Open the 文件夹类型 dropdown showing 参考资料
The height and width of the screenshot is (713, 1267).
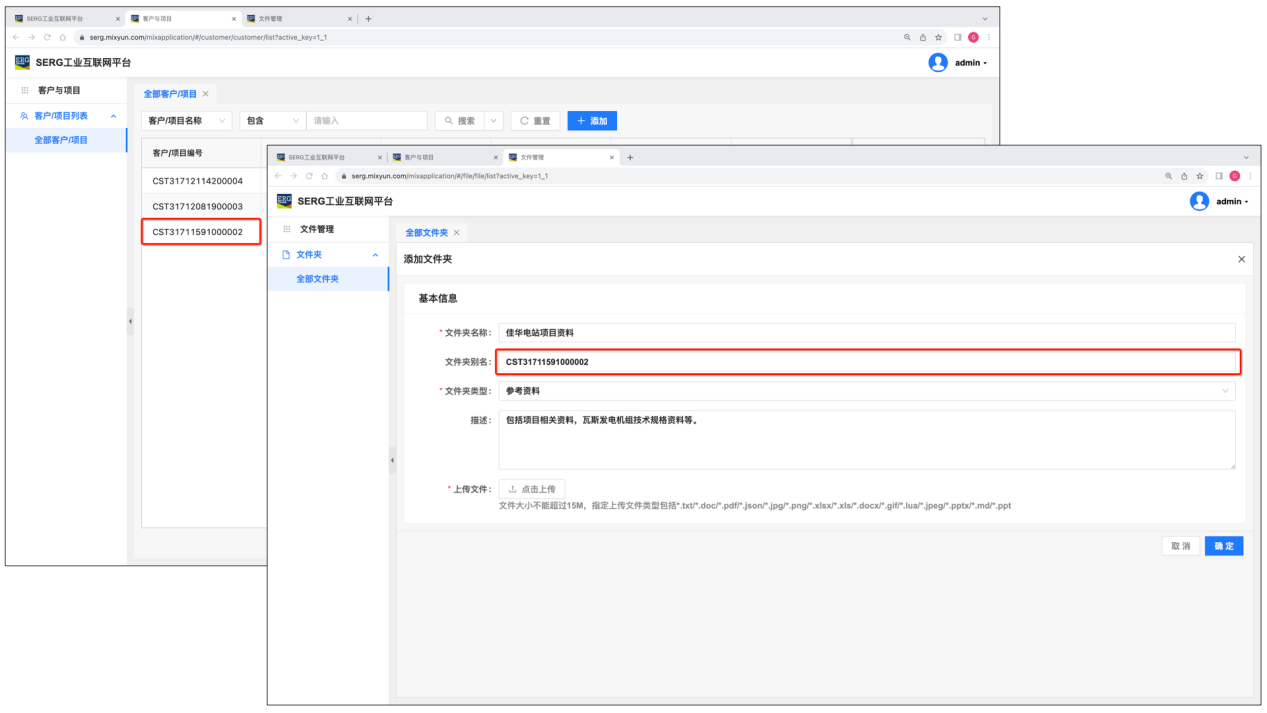pyautogui.click(x=866, y=391)
